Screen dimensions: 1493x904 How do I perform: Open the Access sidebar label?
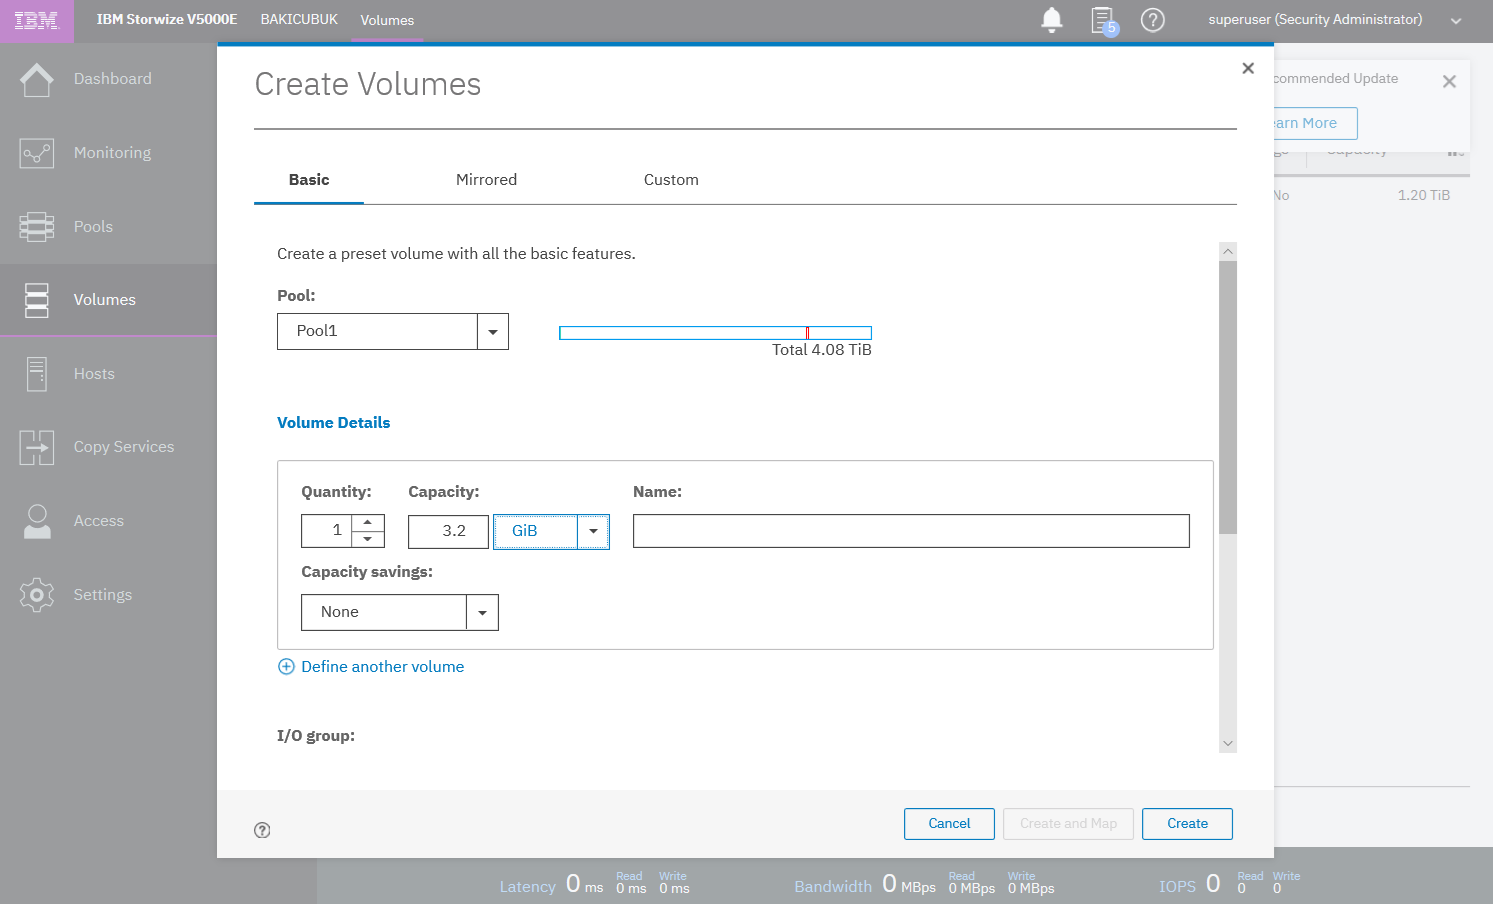[99, 521]
